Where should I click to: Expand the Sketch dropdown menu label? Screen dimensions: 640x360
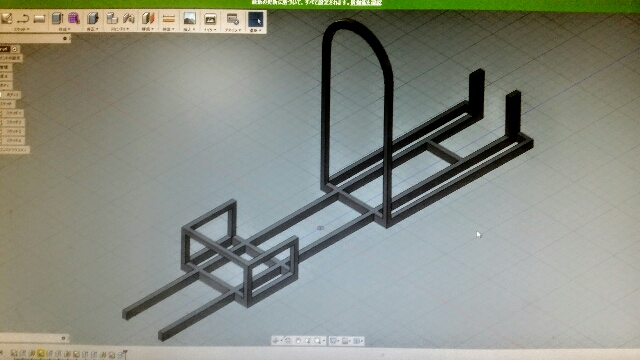[21, 29]
